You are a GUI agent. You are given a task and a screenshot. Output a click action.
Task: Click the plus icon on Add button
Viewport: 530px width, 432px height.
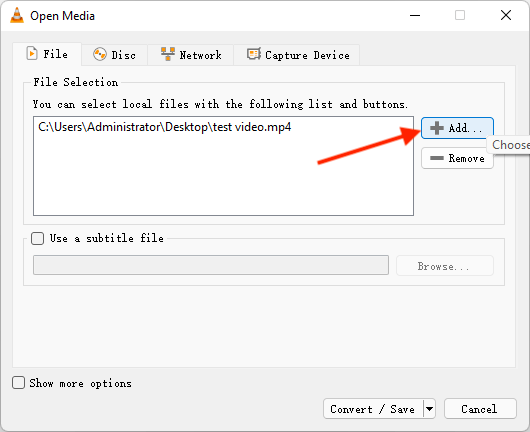click(x=437, y=128)
